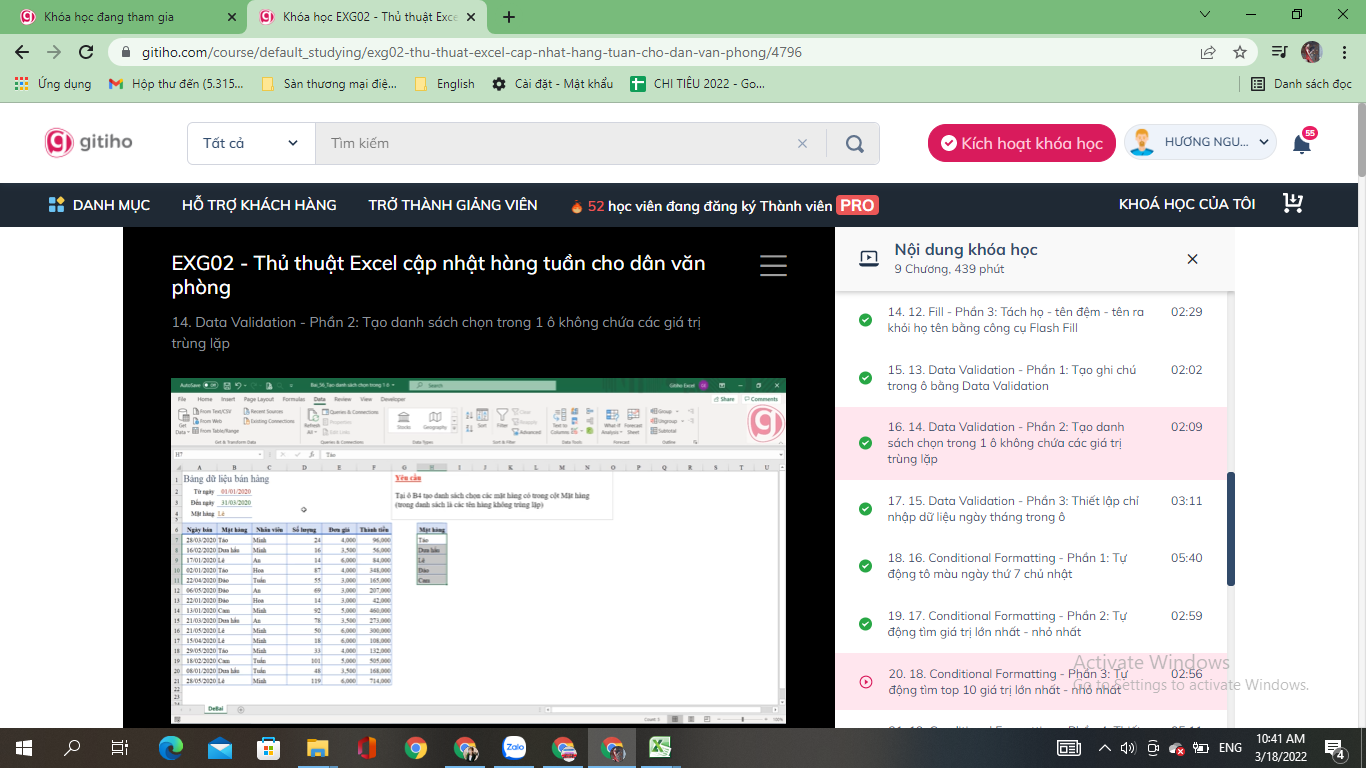The image size is (1366, 768).
Task: Go back in browser
Action: 22,52
